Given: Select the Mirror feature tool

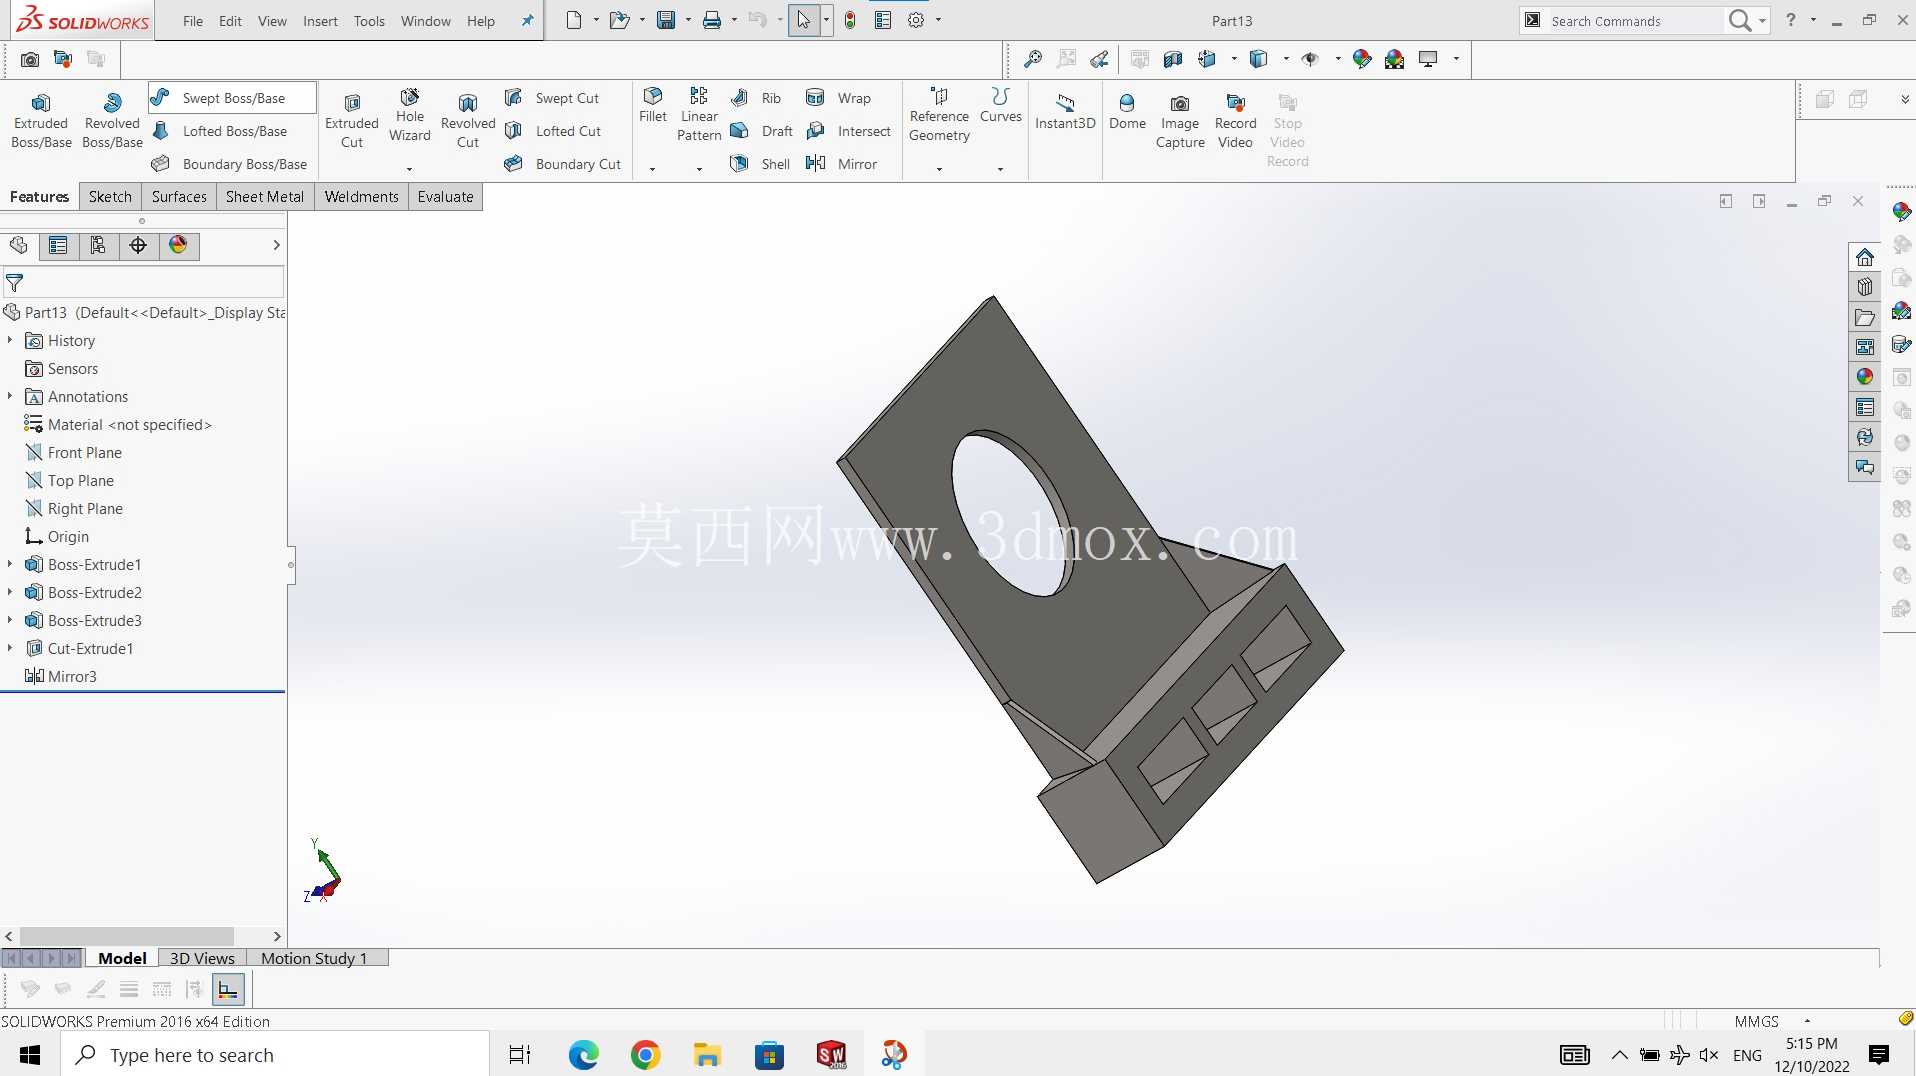Looking at the screenshot, I should pos(842,164).
